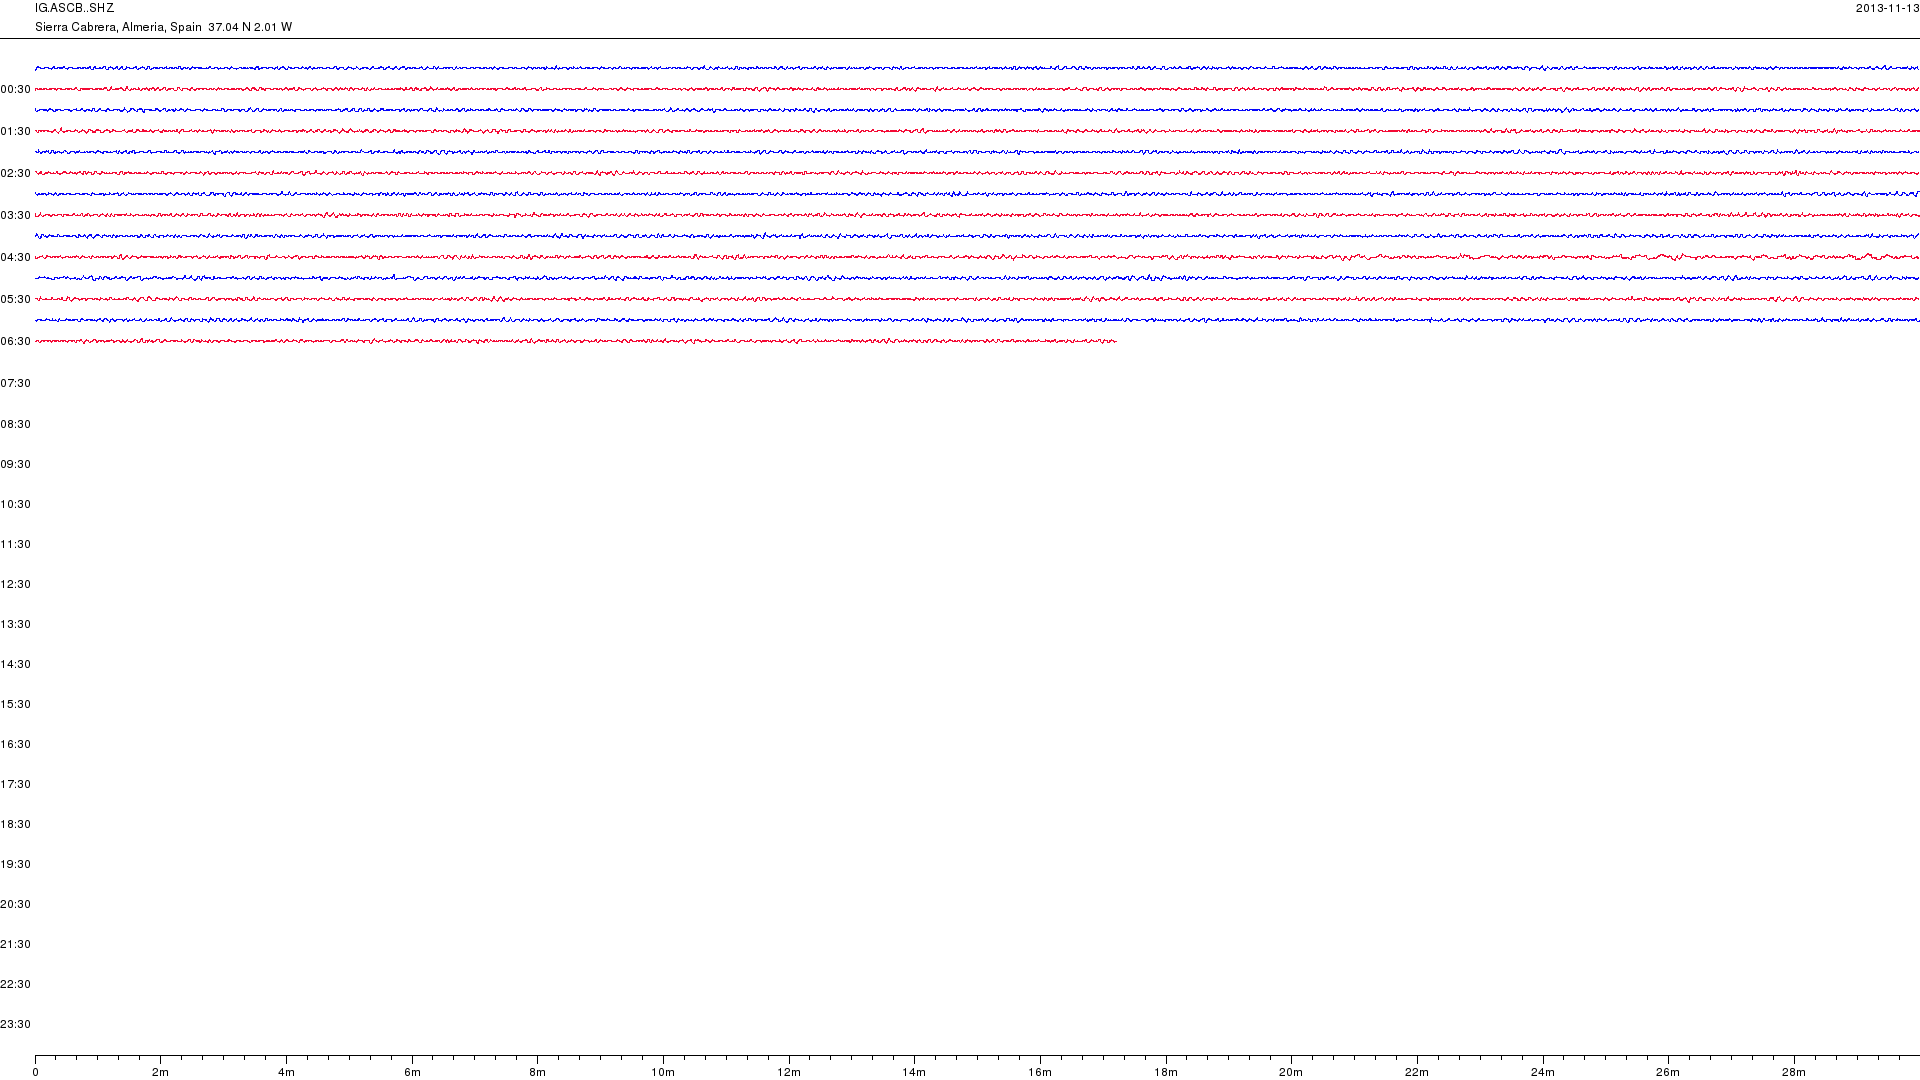Select the 19:30 time label

pos(15,864)
